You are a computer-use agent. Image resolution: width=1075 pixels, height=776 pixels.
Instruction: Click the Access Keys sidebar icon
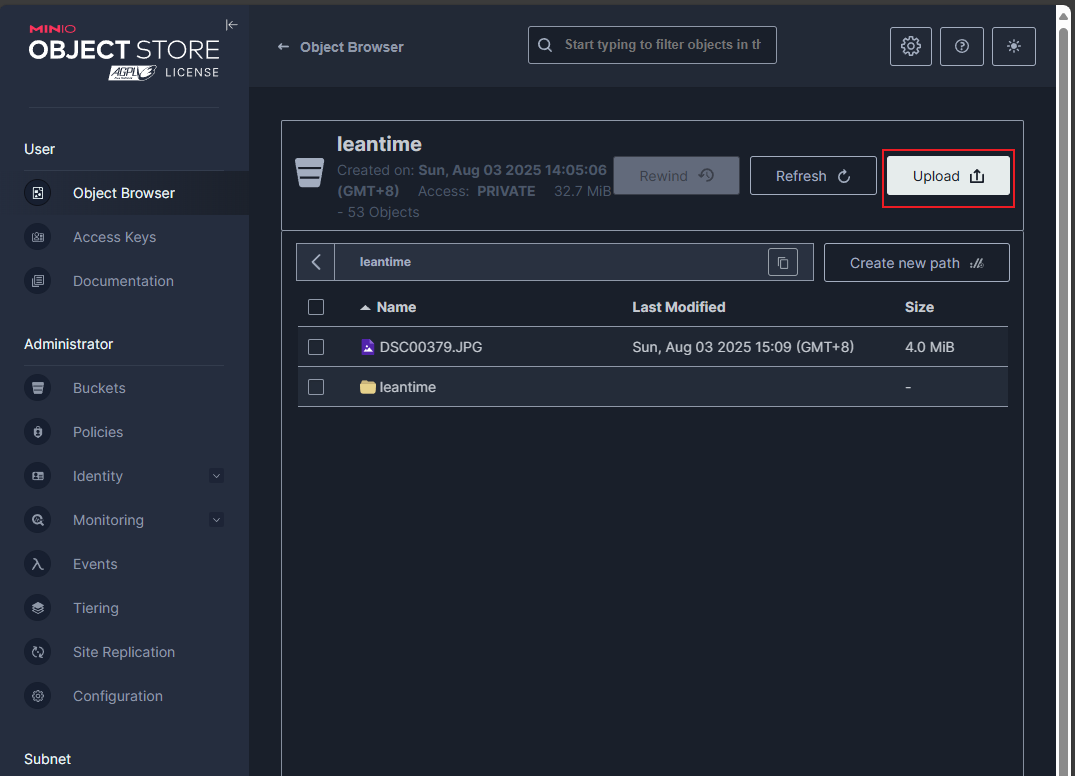point(38,237)
